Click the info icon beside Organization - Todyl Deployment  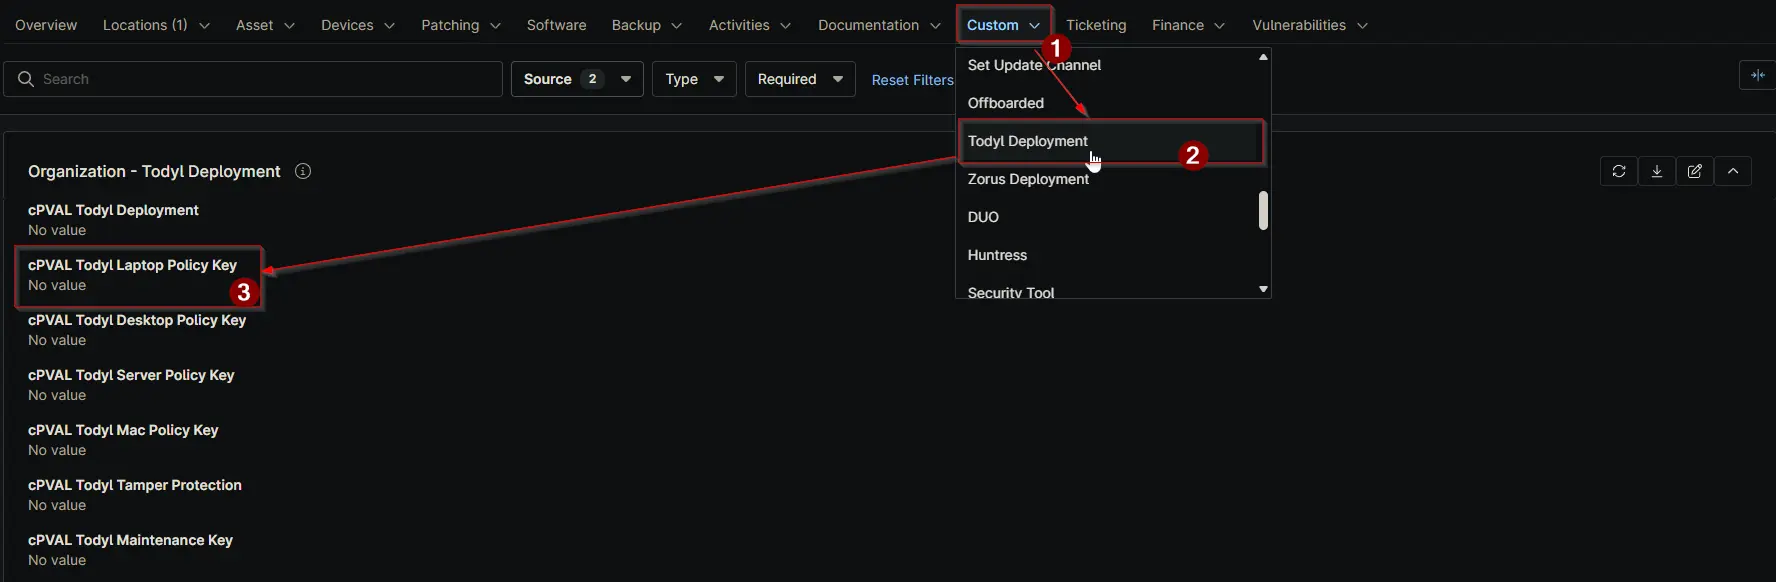(x=303, y=171)
